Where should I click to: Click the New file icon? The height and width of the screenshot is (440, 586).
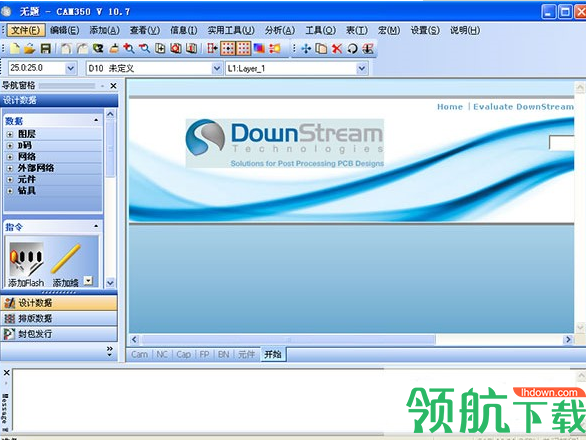coord(15,49)
